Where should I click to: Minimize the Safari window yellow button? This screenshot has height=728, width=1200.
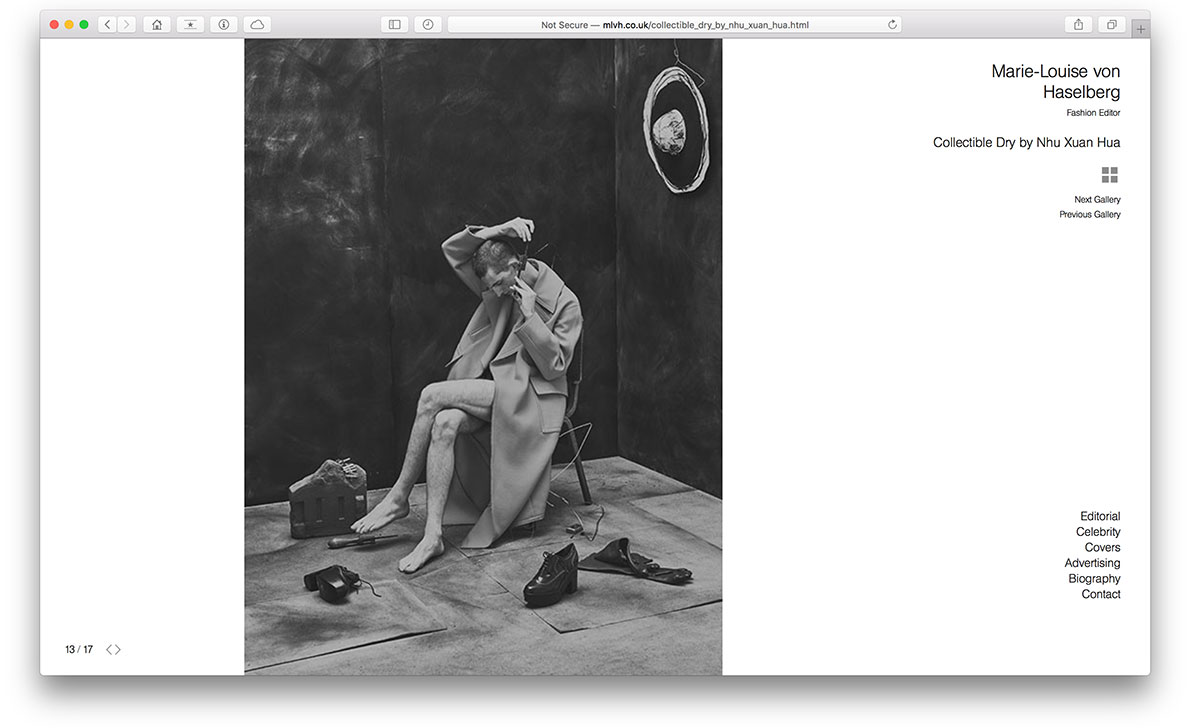[x=69, y=24]
